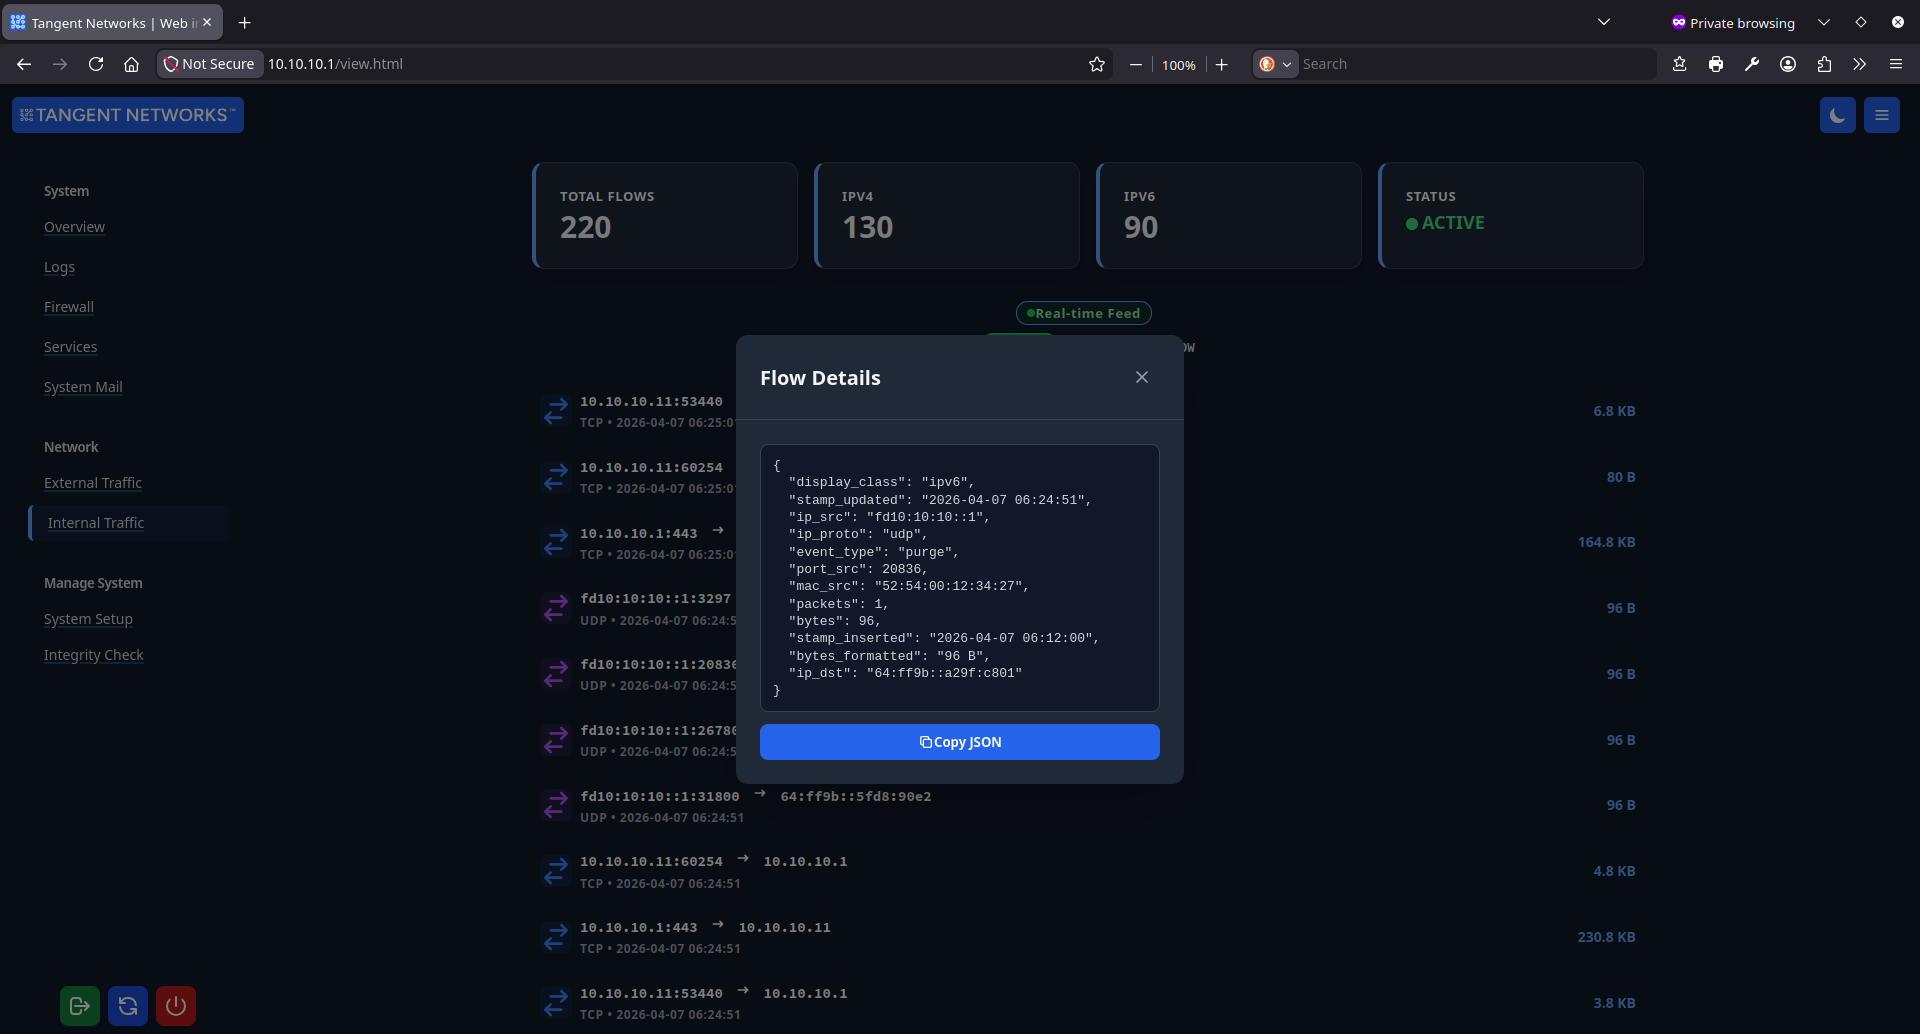Expand the Private browsing dropdown arrow

click(1824, 21)
